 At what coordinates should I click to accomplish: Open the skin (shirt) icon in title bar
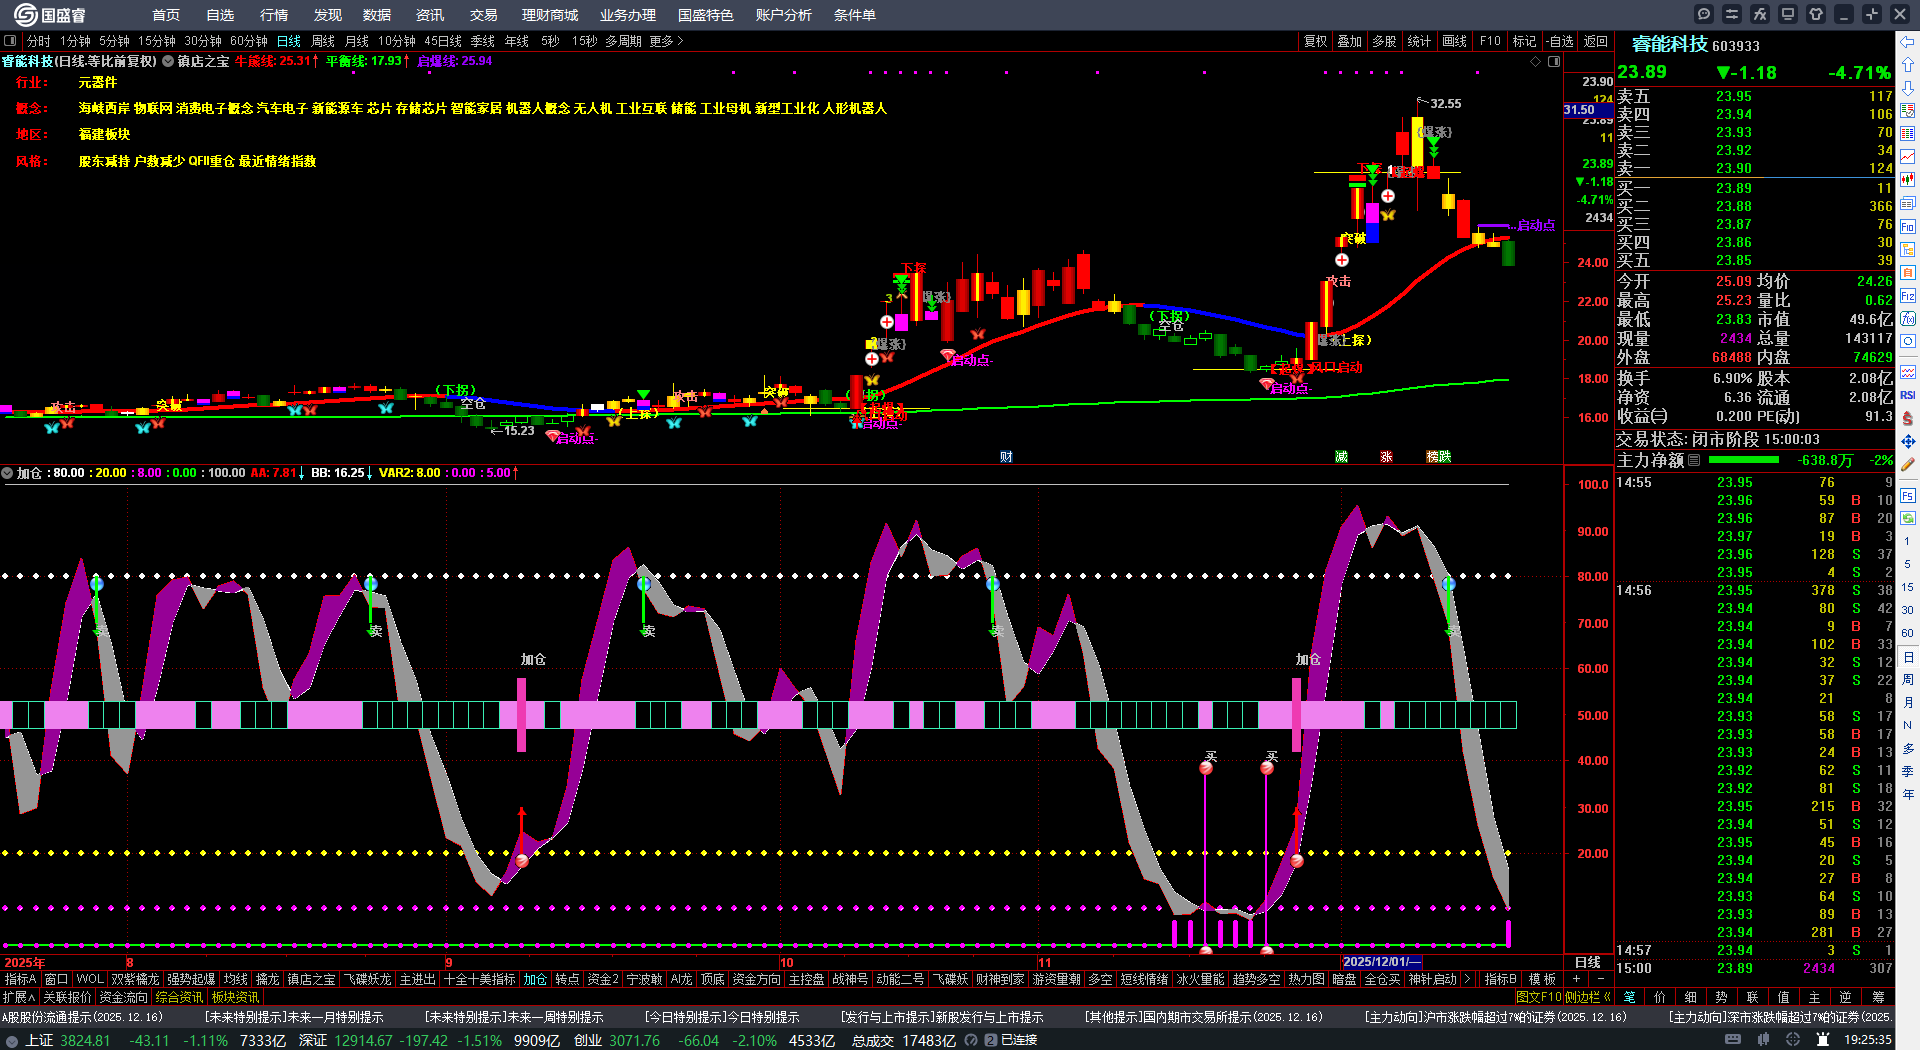1816,14
